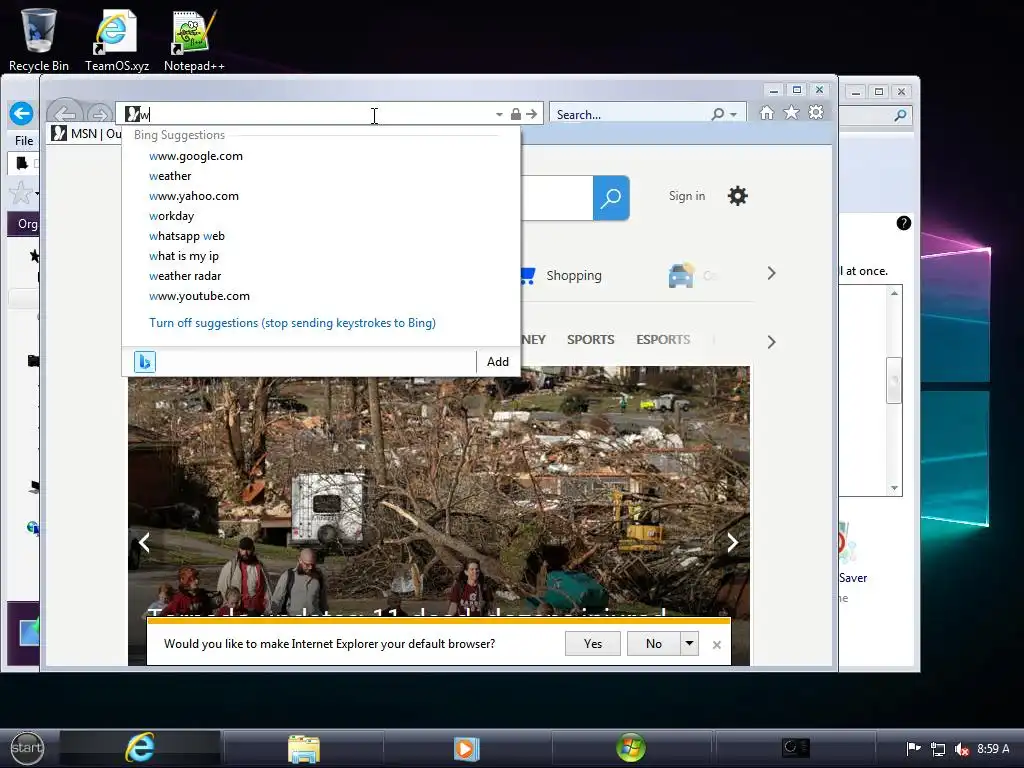
Task: Click scroll down arrow in right window list
Action: click(x=894, y=488)
